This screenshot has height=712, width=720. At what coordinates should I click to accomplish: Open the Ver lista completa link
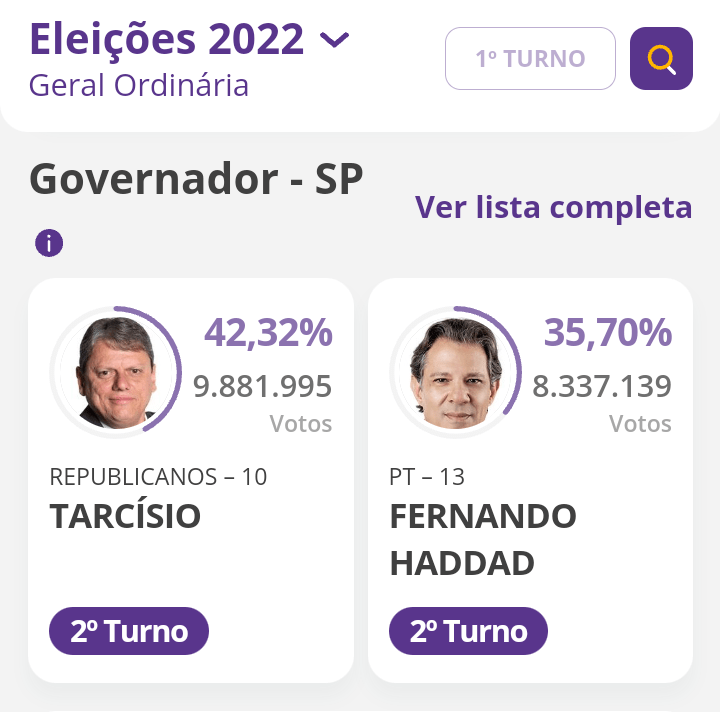click(553, 207)
